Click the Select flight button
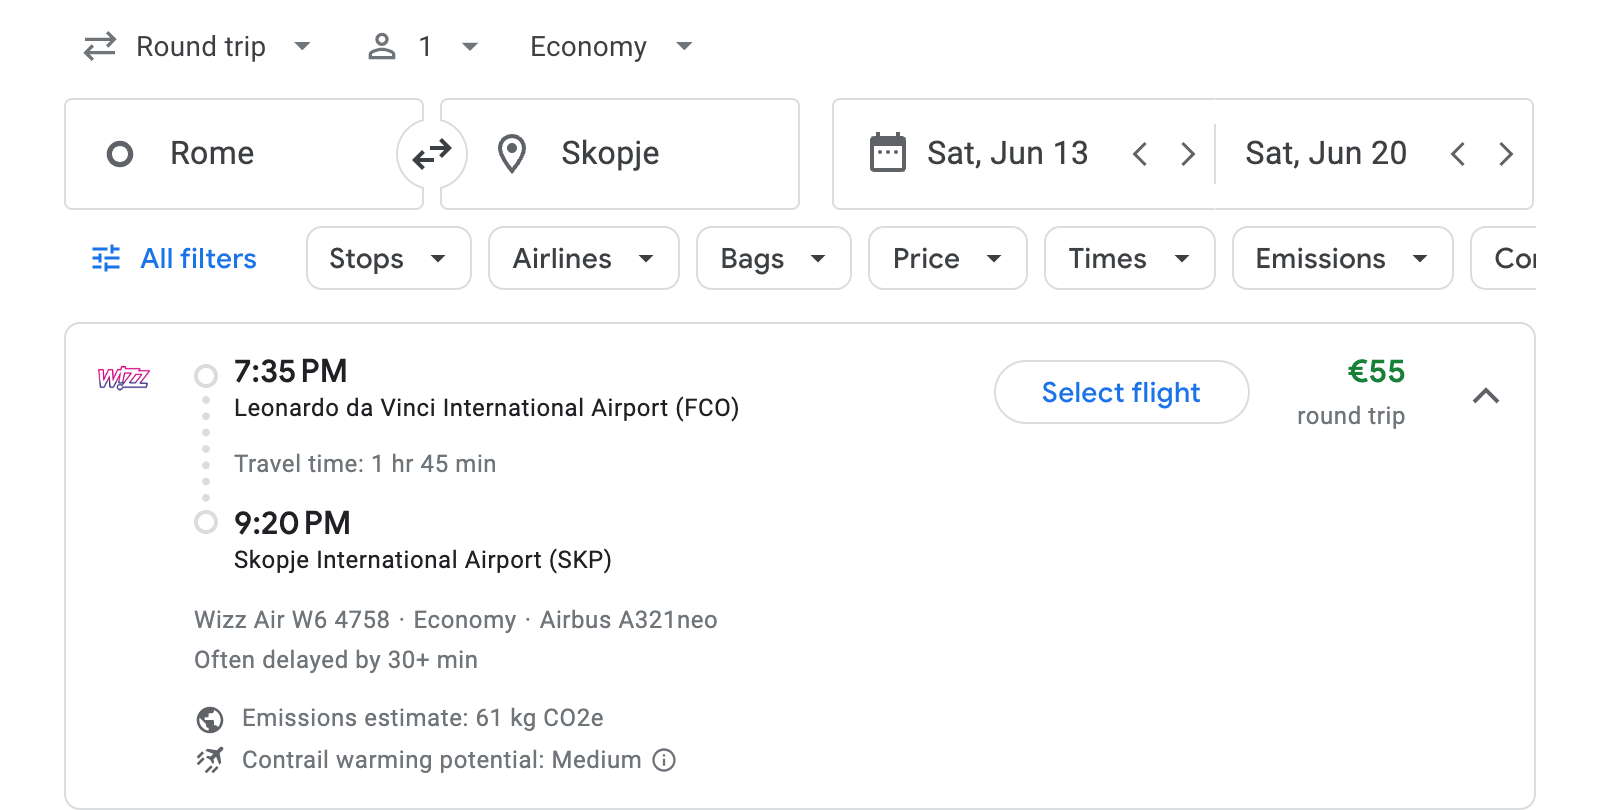The image size is (1600, 810). 1121,392
